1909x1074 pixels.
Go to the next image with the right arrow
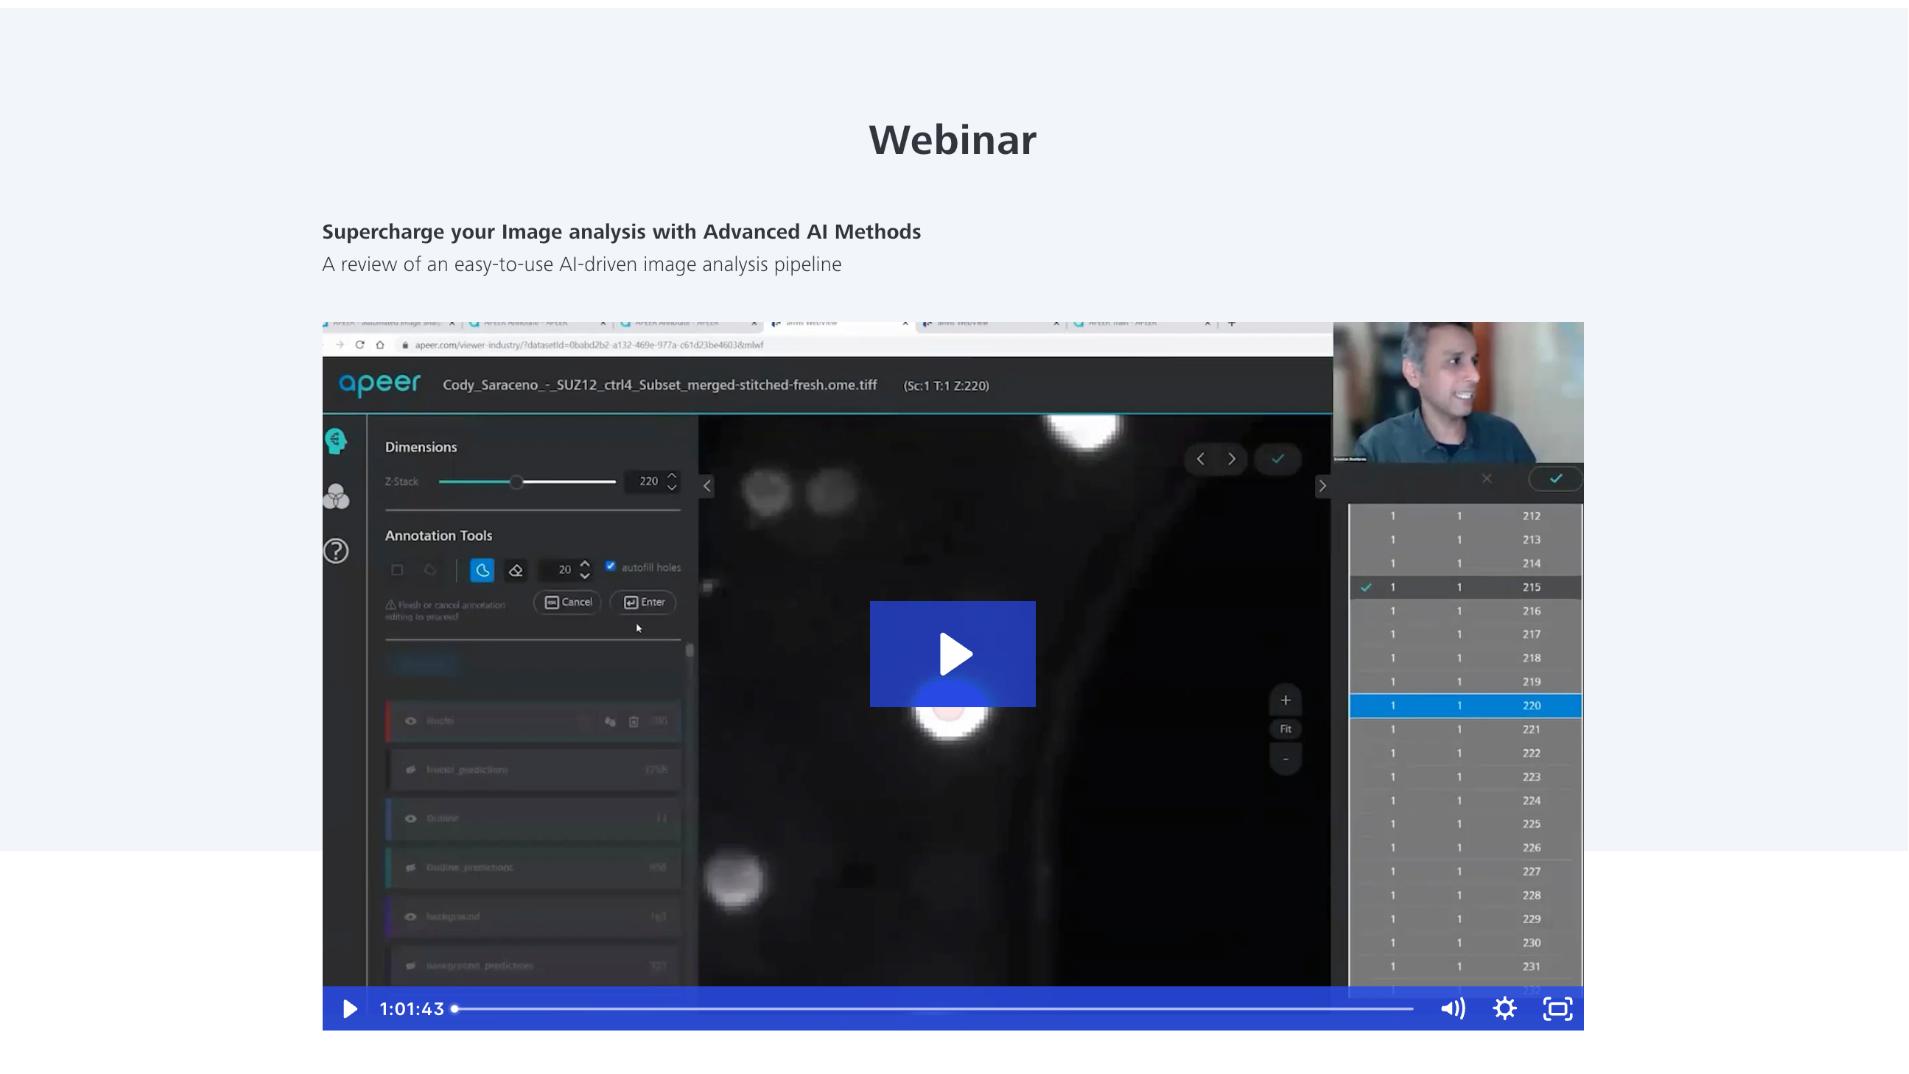1232,459
